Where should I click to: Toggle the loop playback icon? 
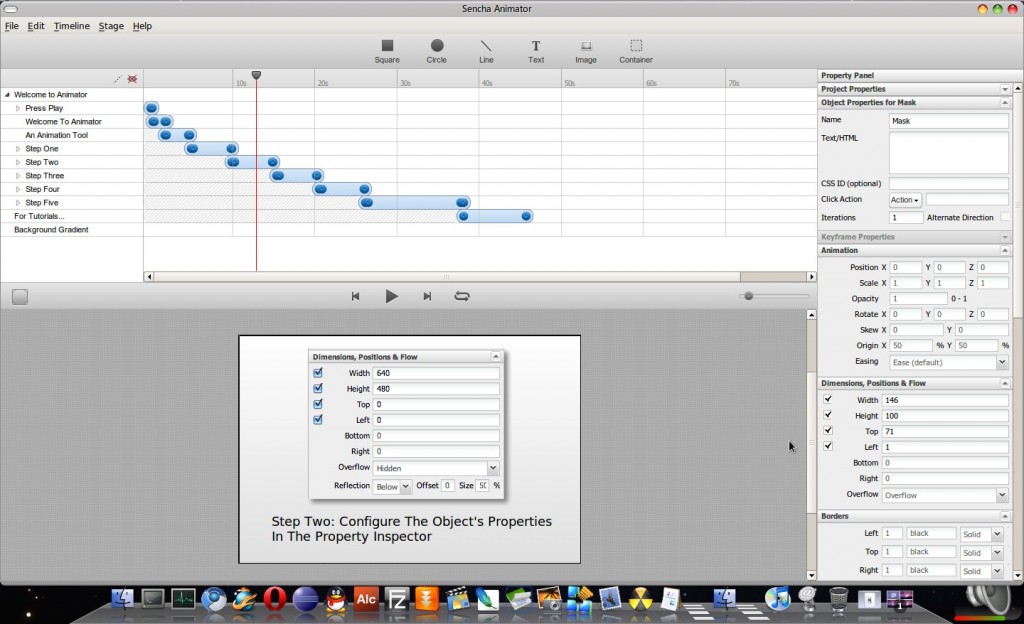tap(462, 296)
